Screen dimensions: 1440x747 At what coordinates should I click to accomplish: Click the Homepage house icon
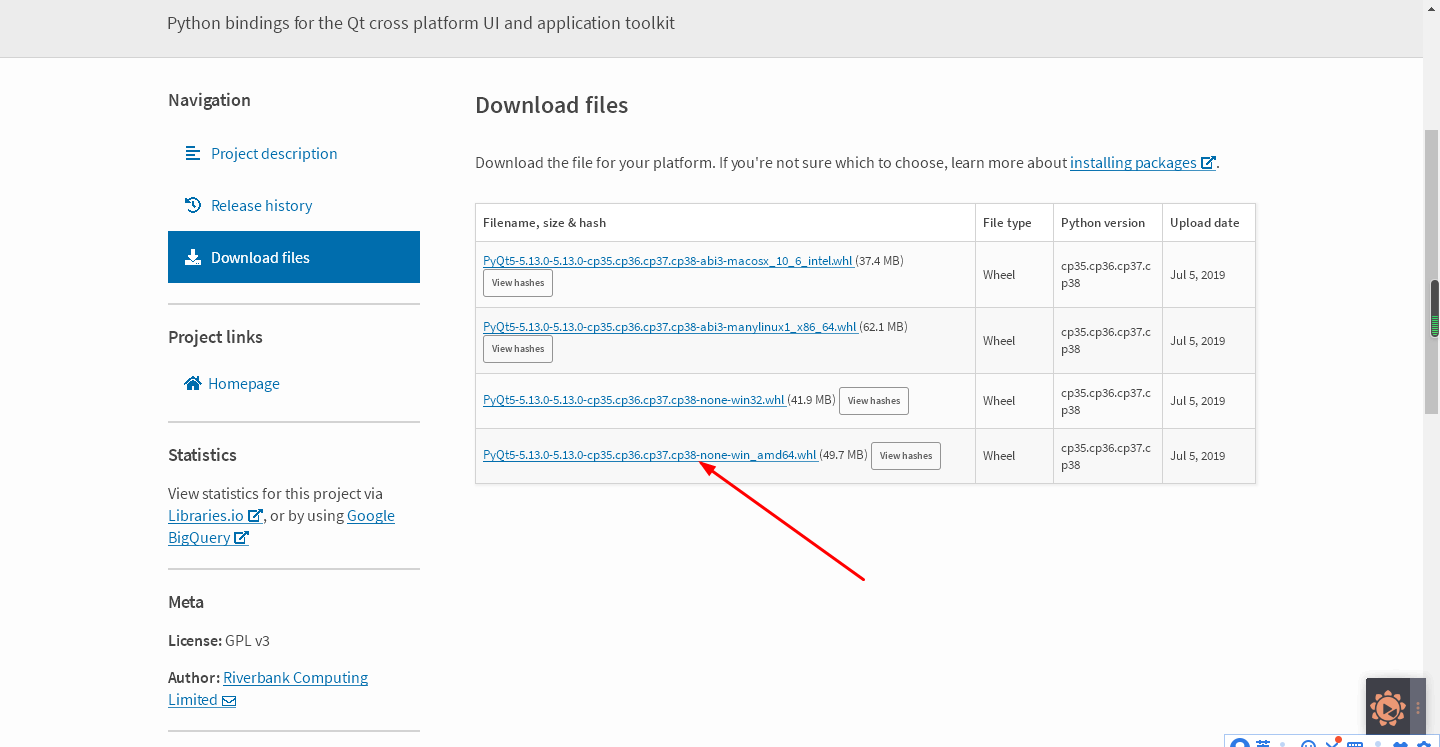point(193,383)
